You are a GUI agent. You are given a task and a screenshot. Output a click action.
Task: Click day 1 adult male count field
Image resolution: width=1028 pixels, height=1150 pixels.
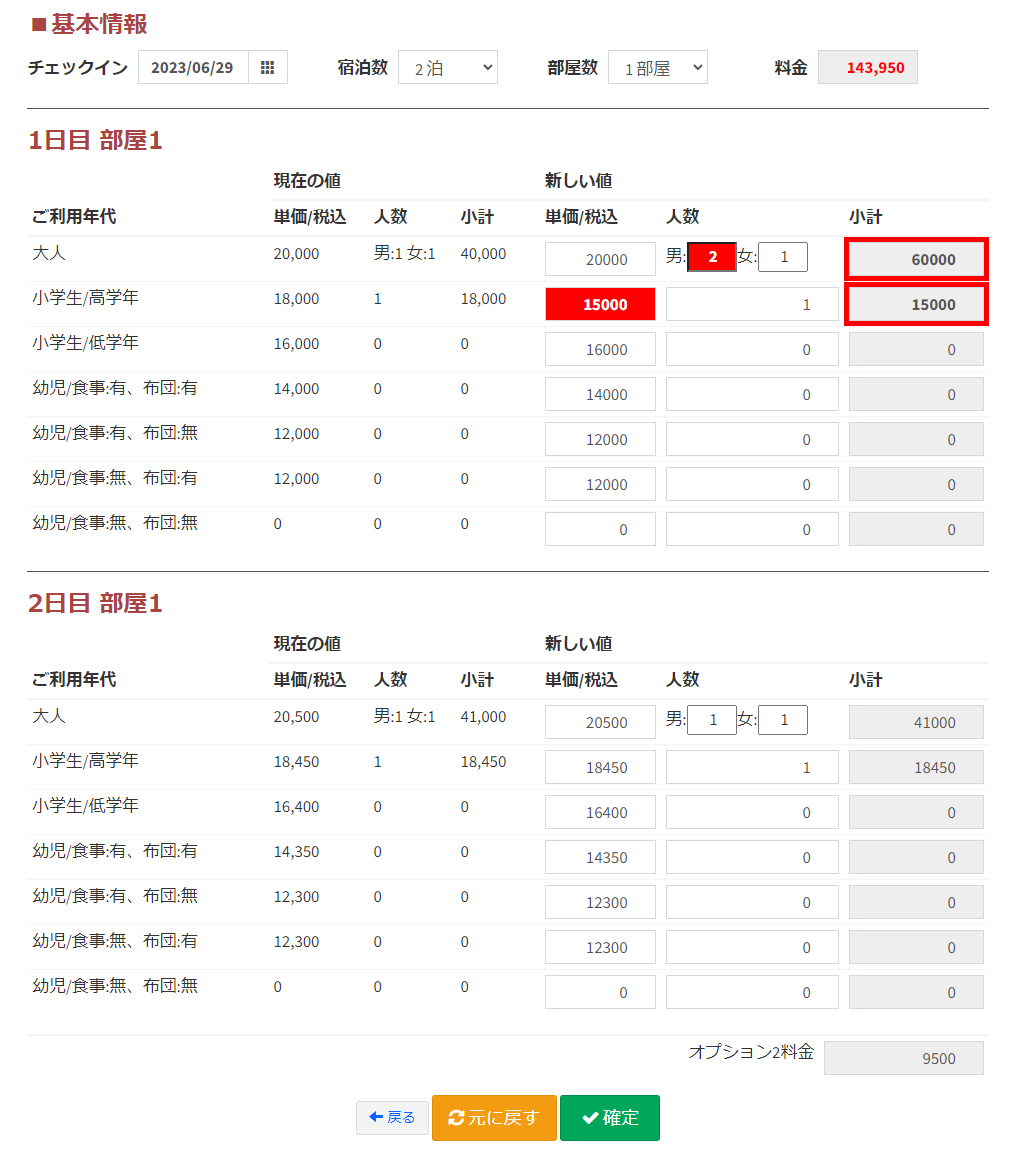click(x=712, y=257)
